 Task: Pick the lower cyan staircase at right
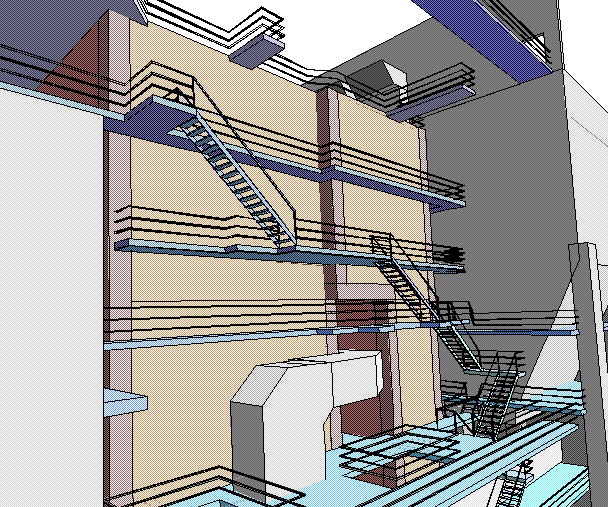[460, 345]
